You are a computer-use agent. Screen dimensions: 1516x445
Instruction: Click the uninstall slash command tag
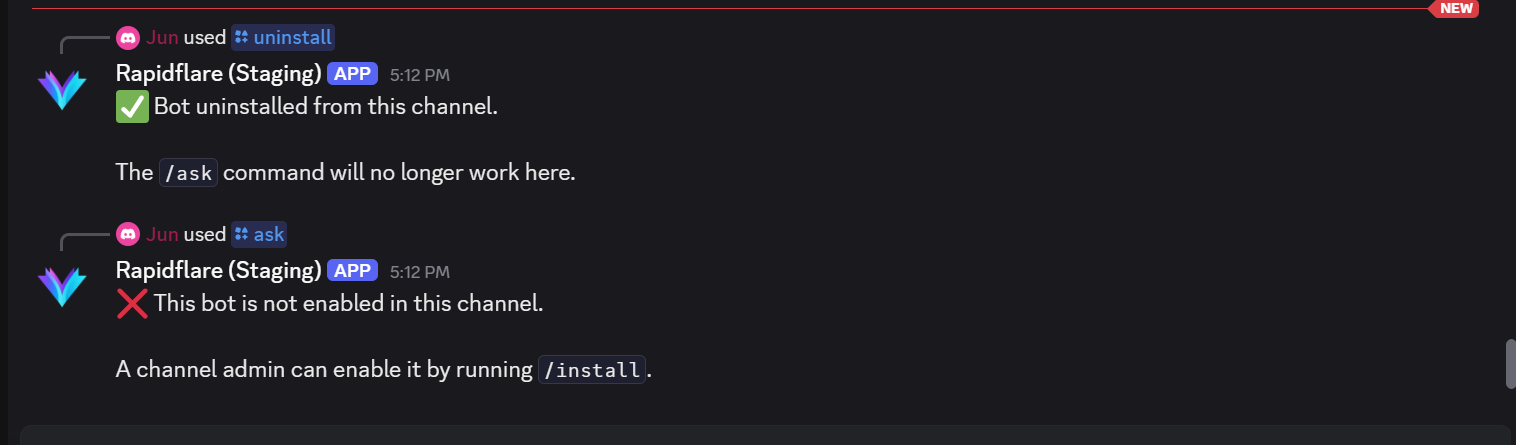[x=283, y=38]
